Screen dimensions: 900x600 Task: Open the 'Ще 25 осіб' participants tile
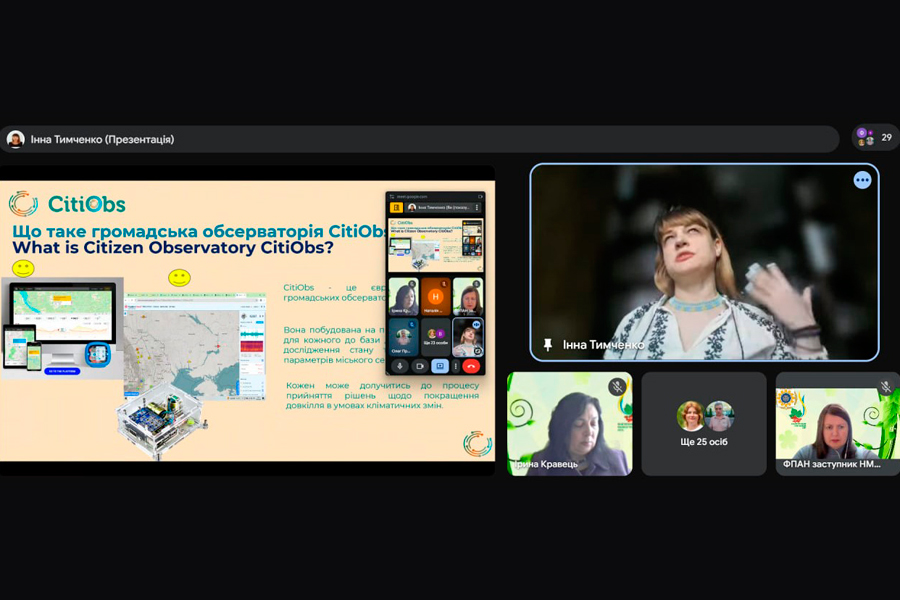tap(704, 424)
